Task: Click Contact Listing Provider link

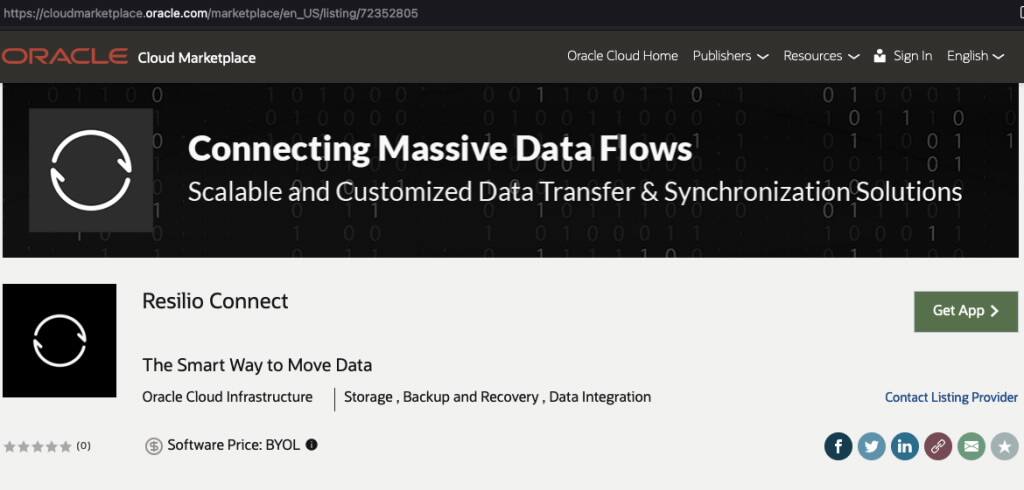Action: point(951,397)
